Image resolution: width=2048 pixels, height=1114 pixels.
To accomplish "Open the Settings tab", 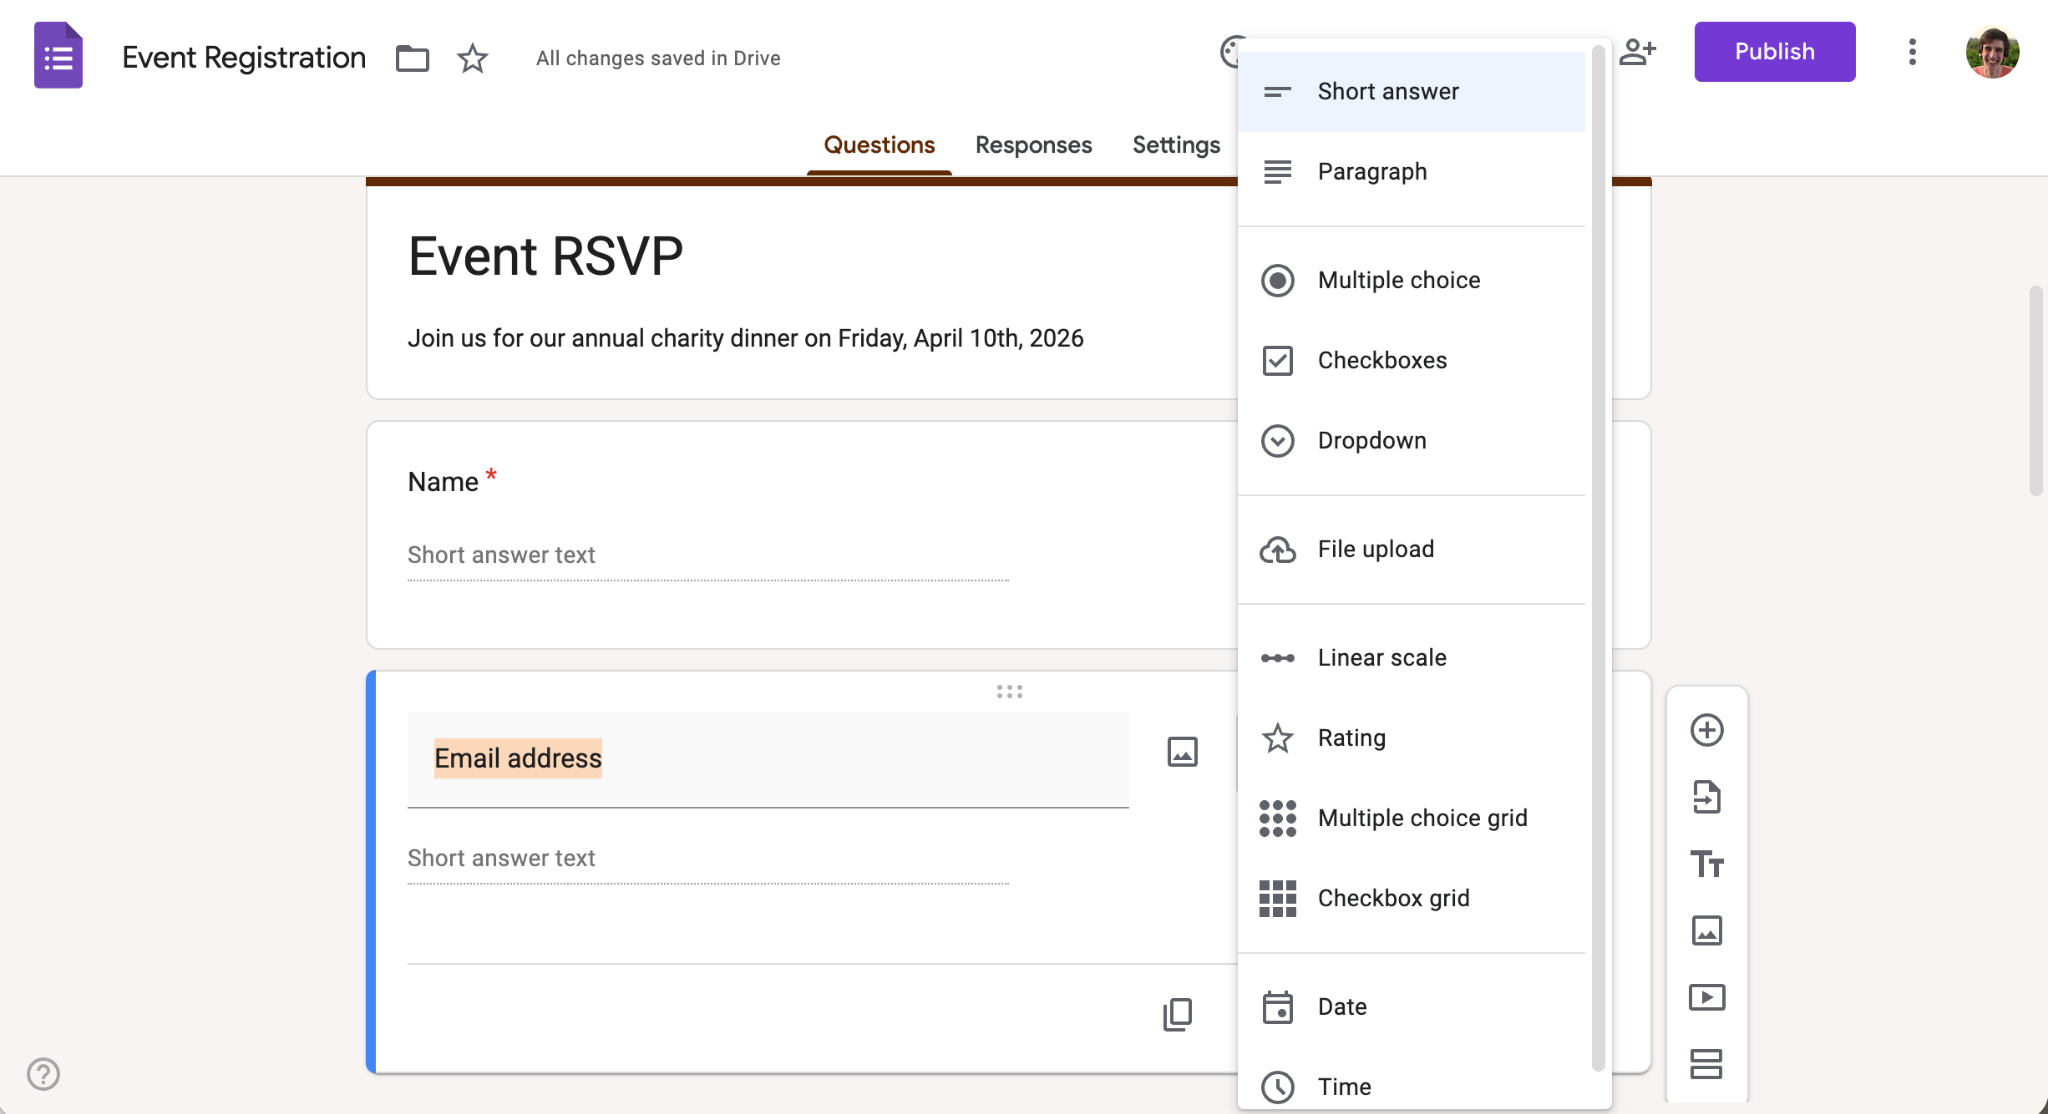I will coord(1176,145).
